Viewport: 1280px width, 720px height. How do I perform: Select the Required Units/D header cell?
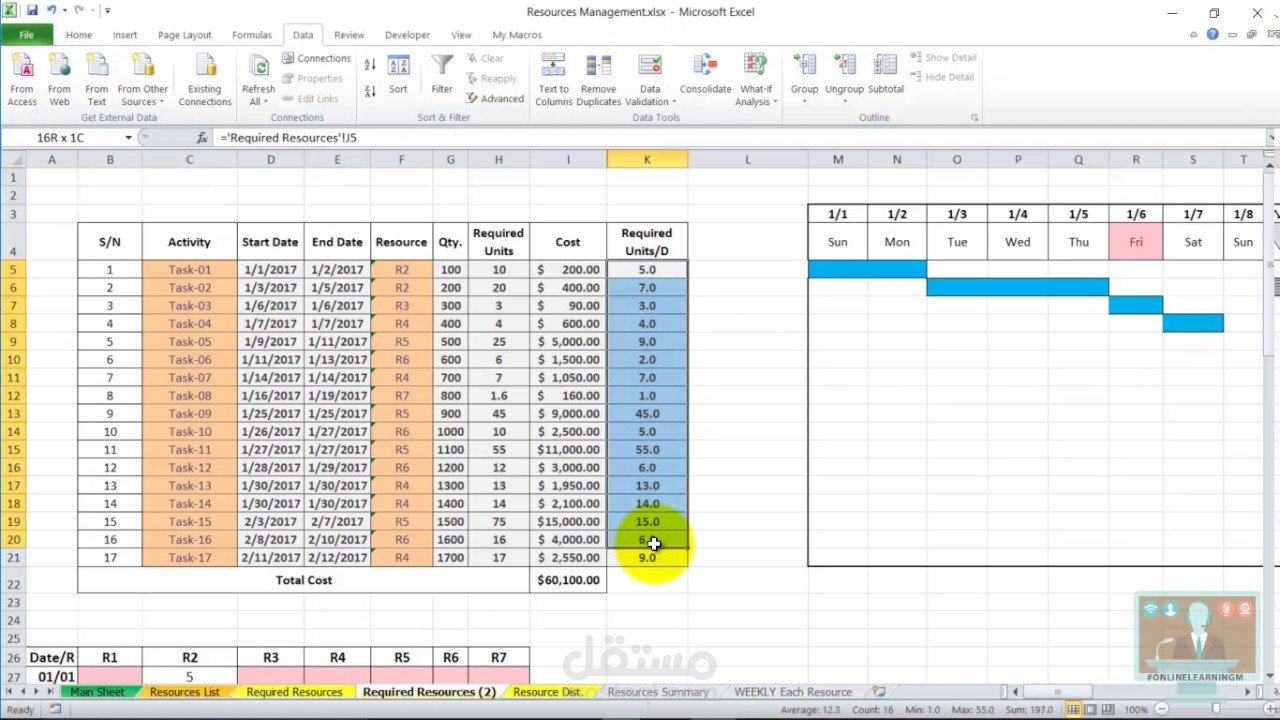pos(647,242)
